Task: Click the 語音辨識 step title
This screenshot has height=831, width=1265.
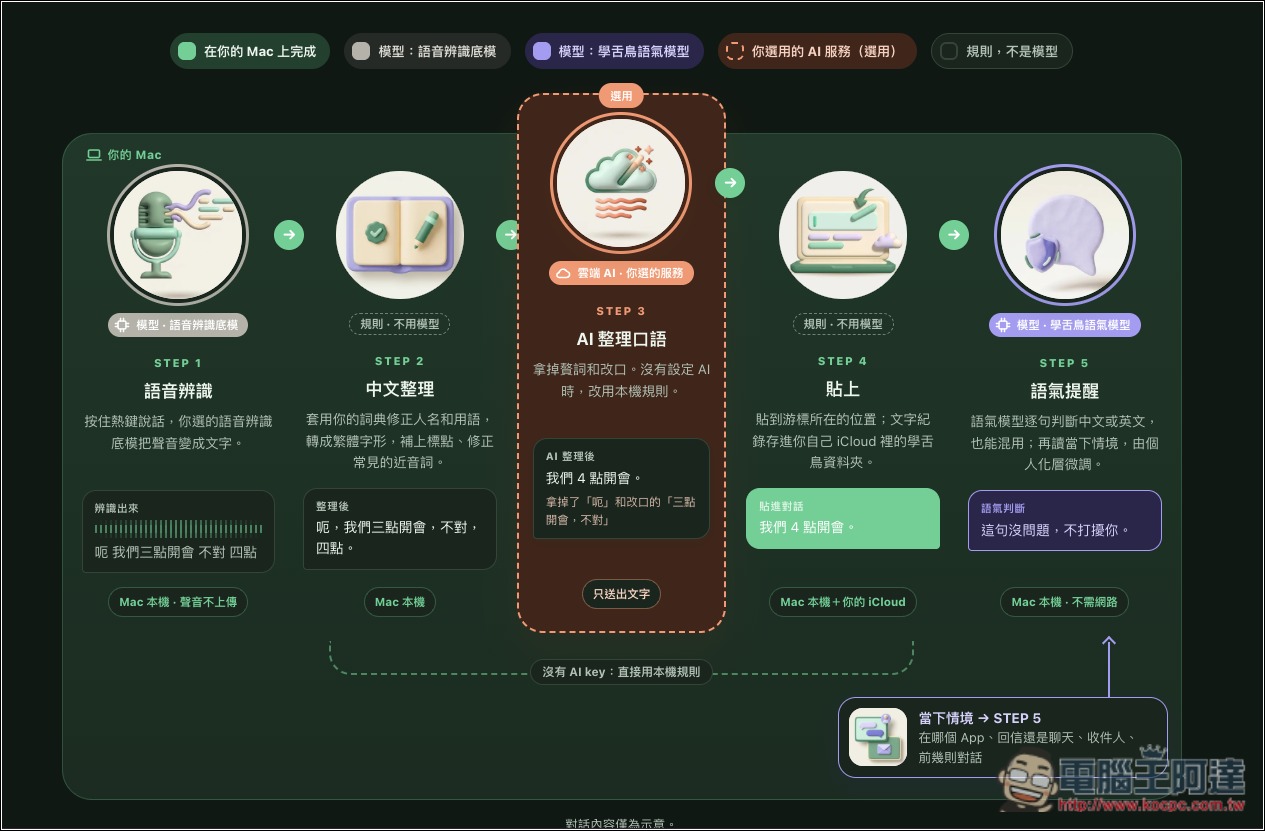Action: 178,391
